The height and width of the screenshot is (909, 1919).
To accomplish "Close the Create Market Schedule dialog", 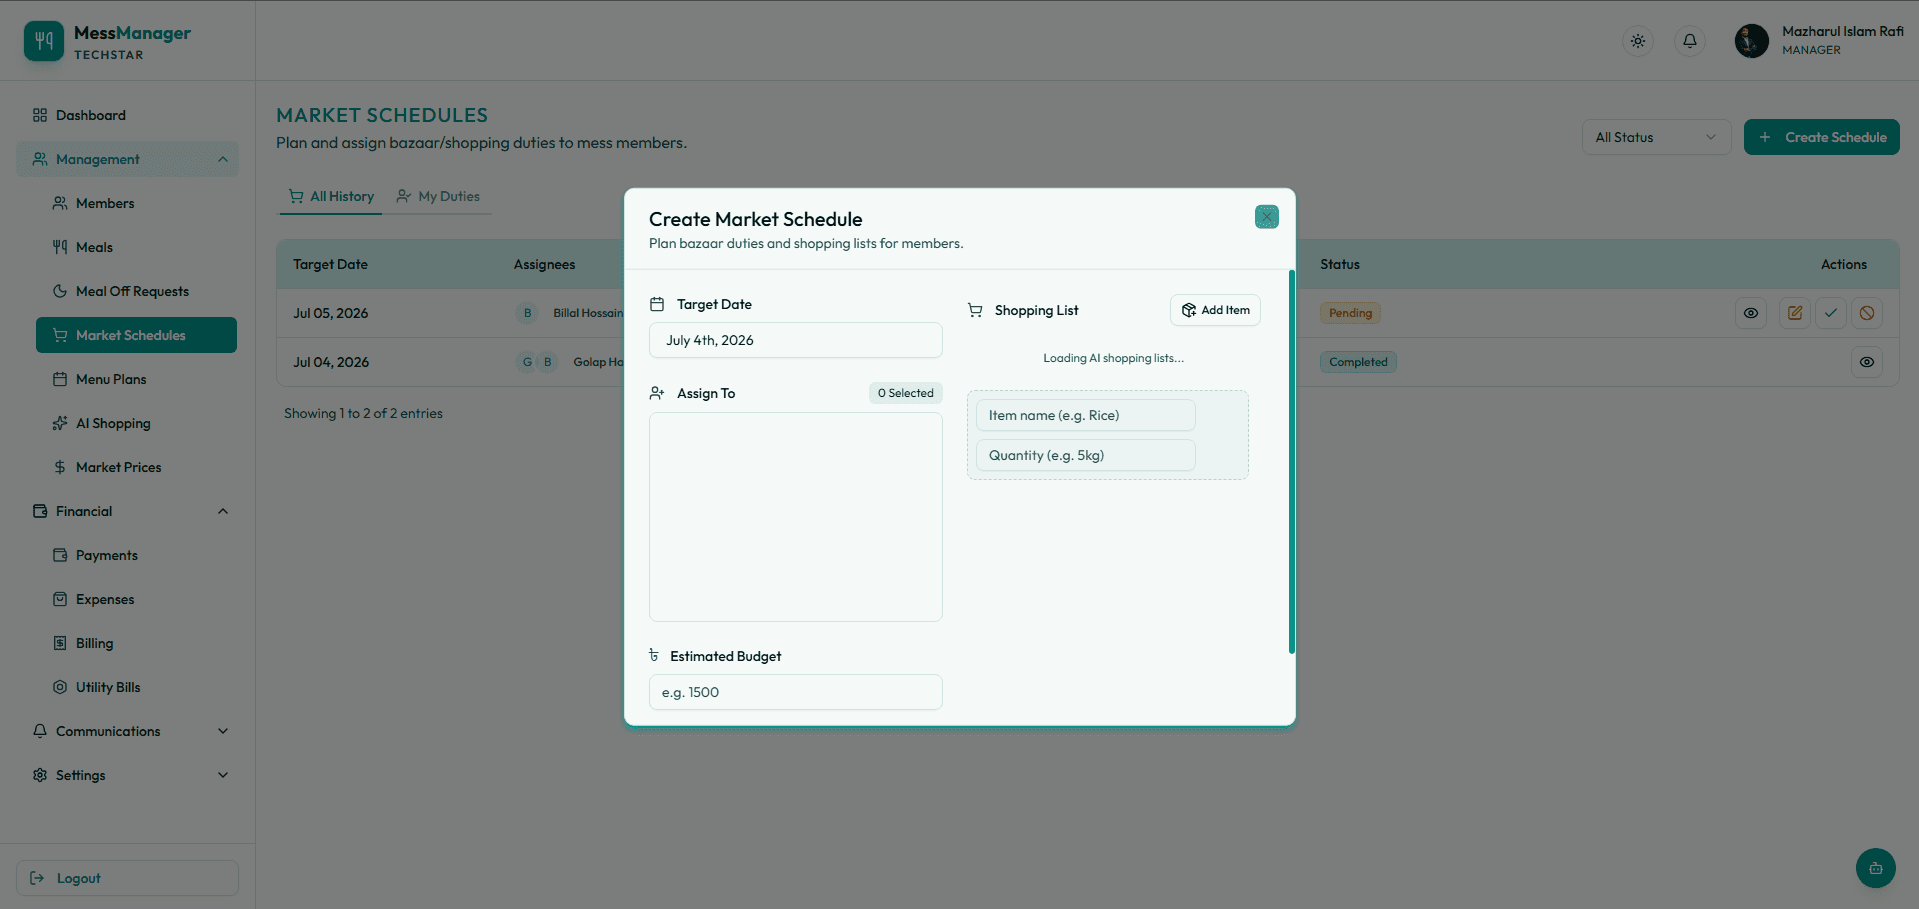I will click(1267, 217).
